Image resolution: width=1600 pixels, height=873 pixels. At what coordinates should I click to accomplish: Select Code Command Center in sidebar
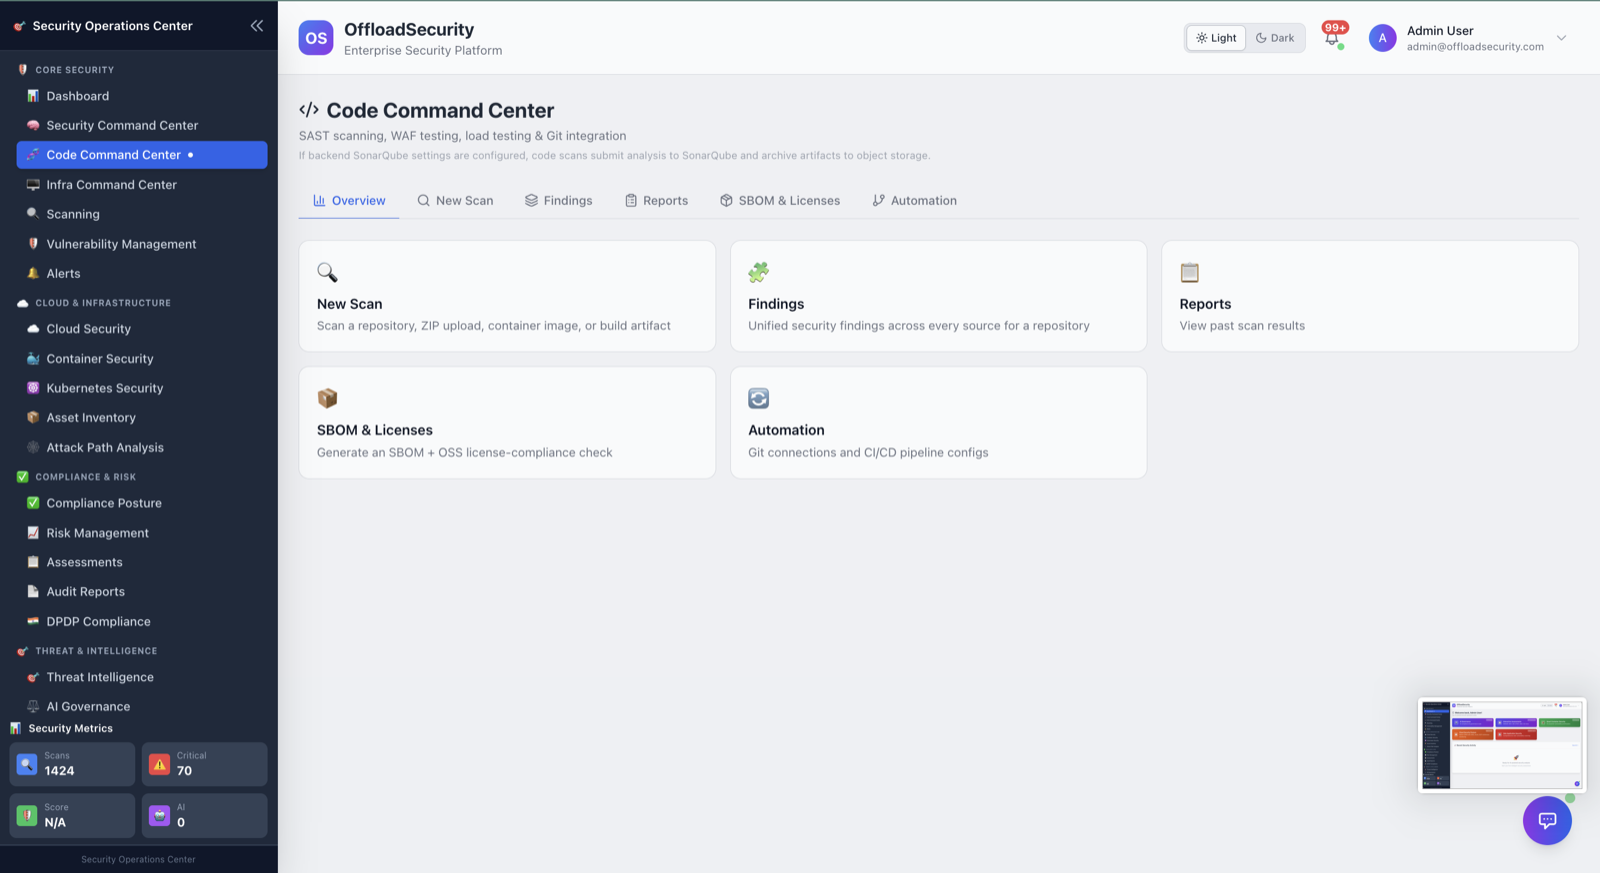142,155
